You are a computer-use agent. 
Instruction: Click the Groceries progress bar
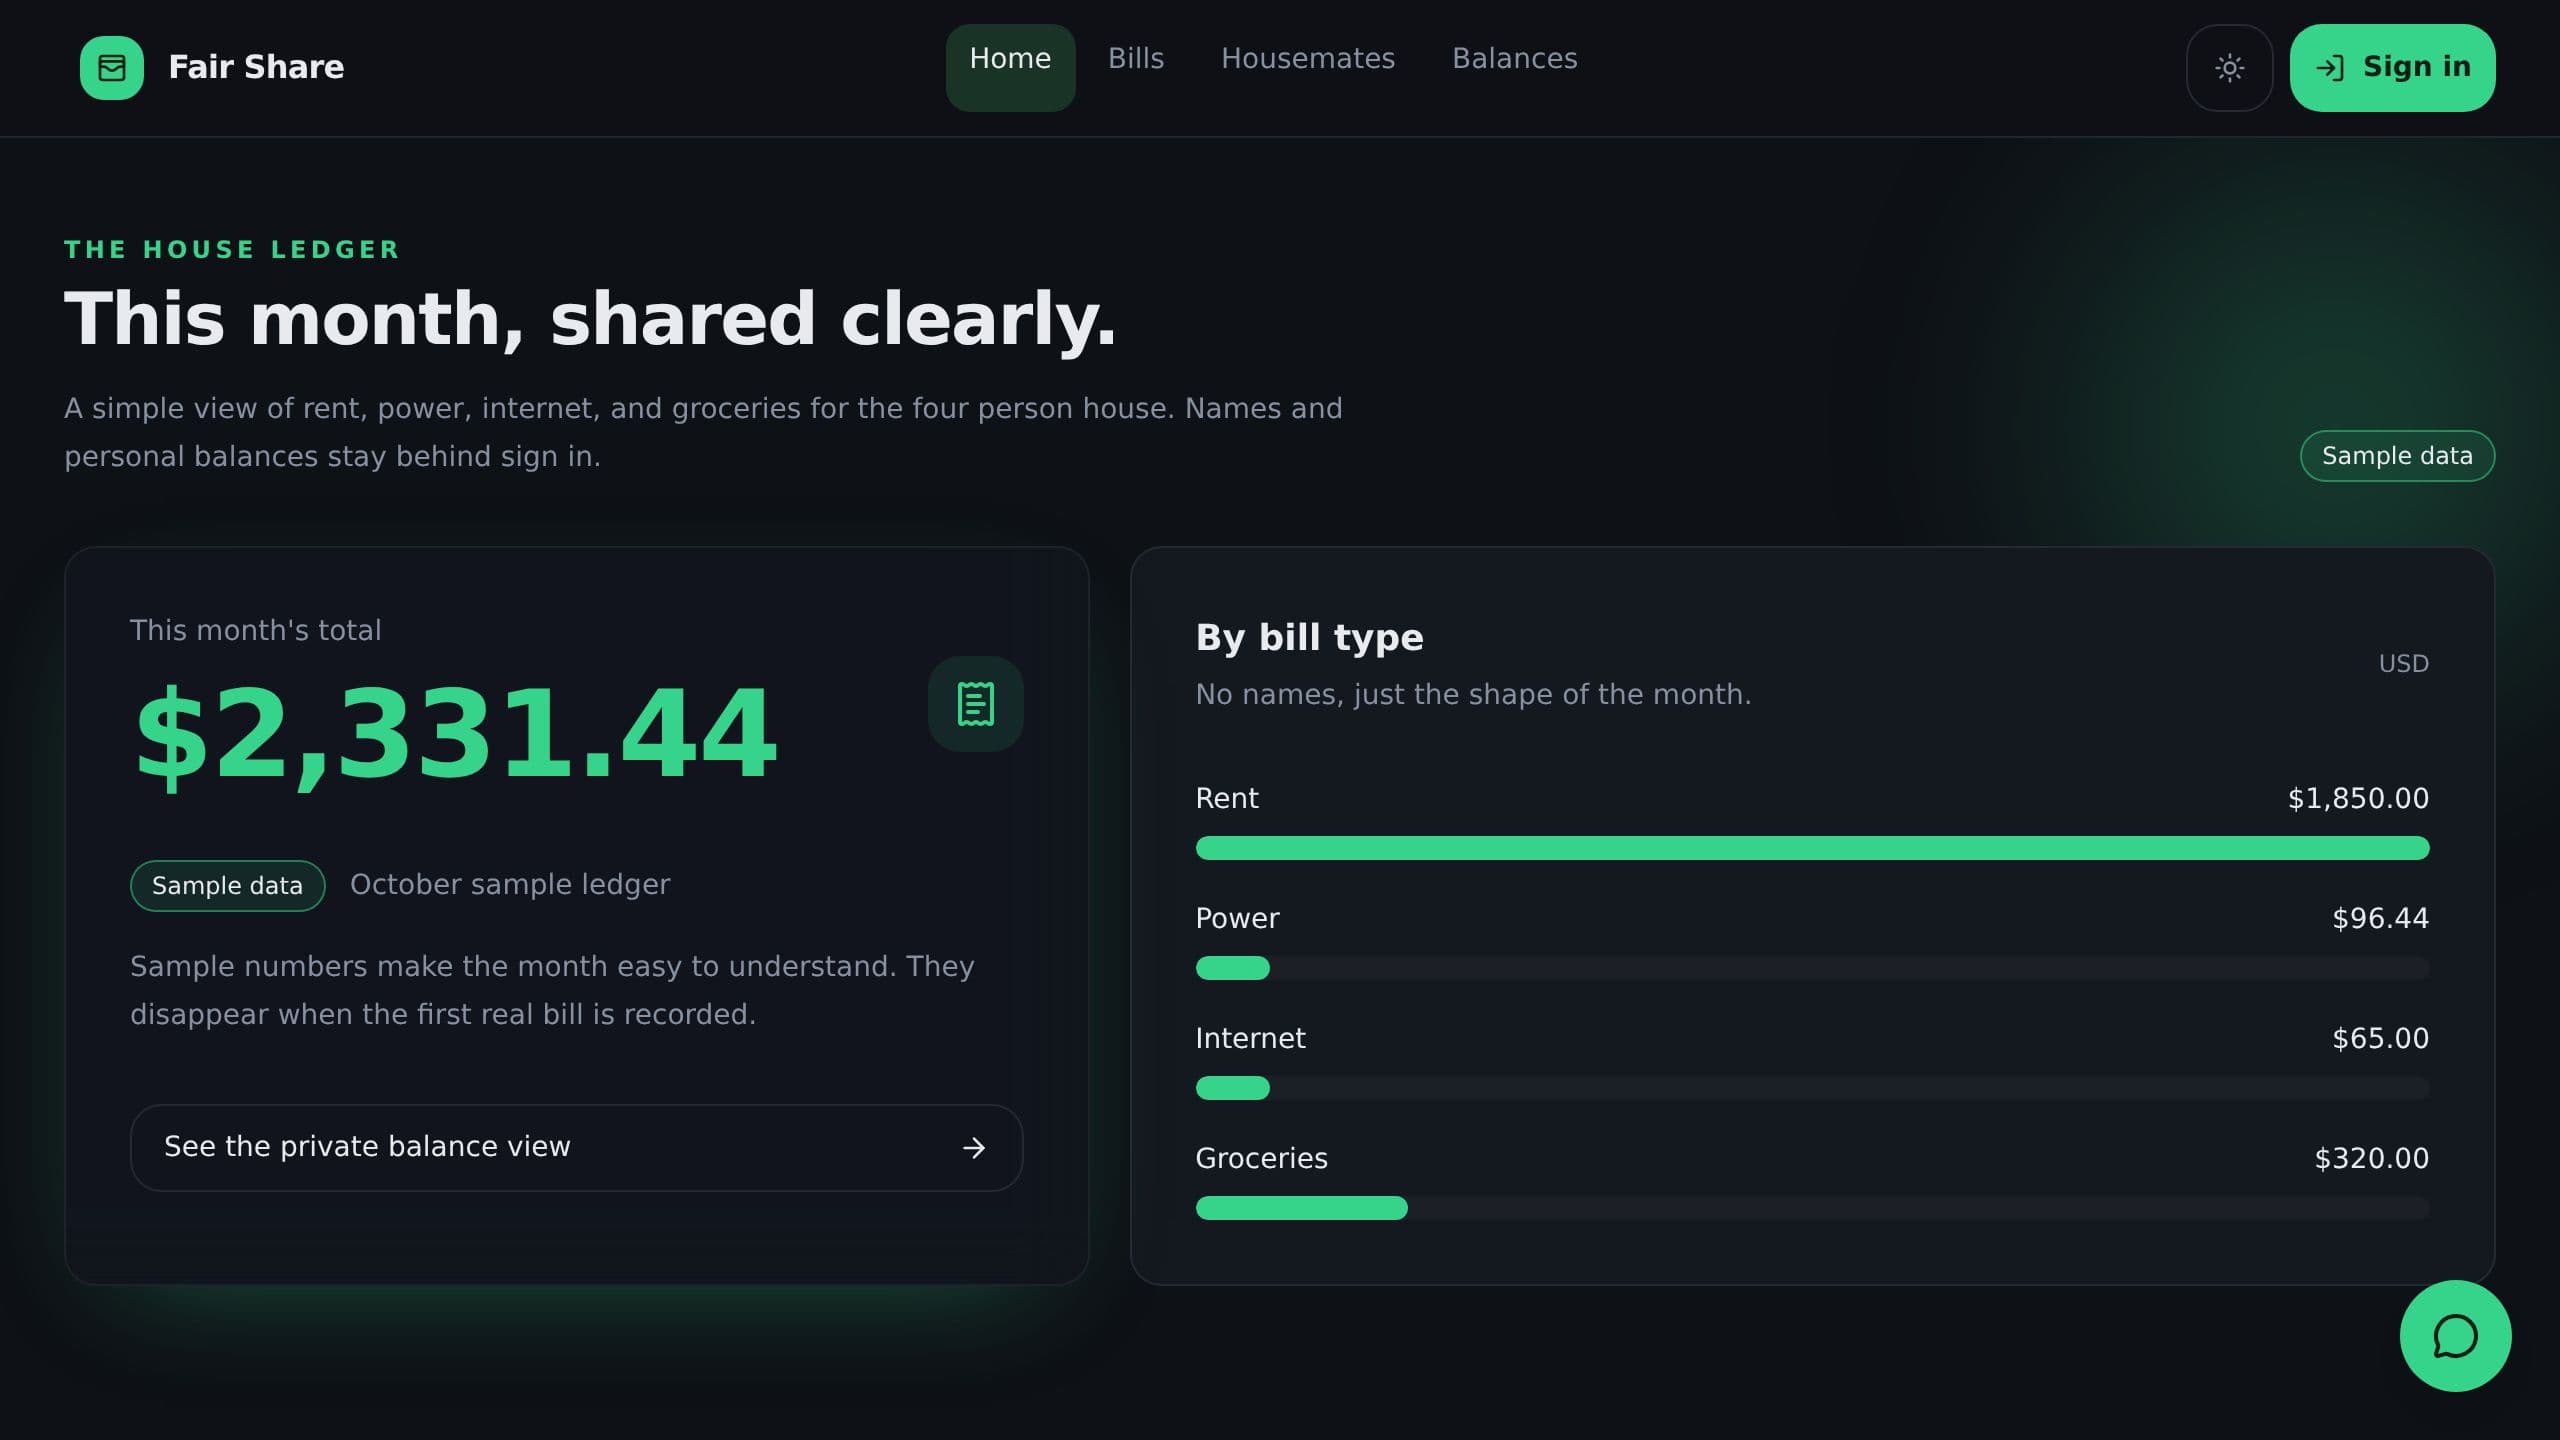click(x=1812, y=1208)
